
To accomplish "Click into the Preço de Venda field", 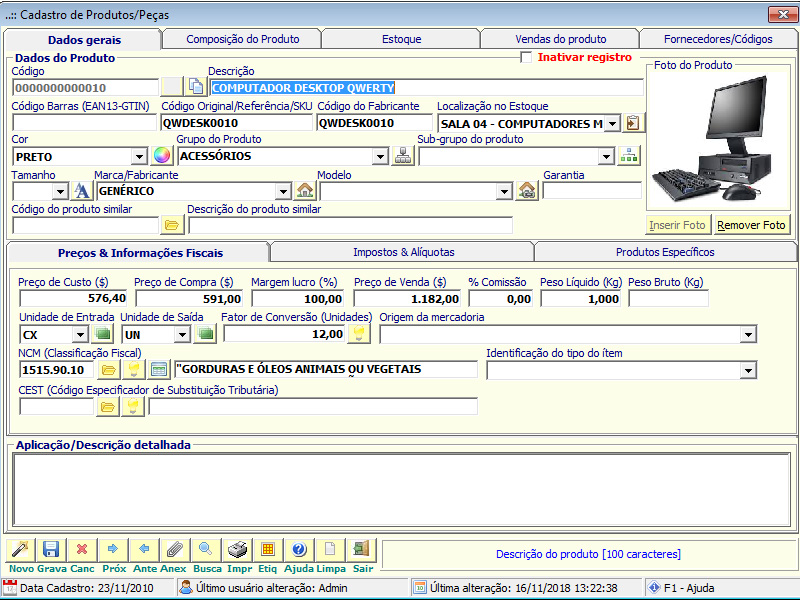I will coord(408,298).
